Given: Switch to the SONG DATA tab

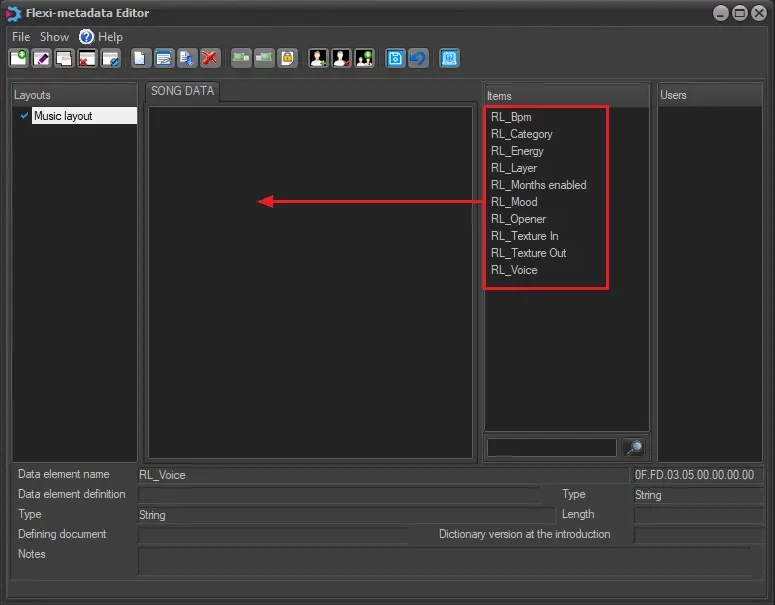Looking at the screenshot, I should 182,91.
